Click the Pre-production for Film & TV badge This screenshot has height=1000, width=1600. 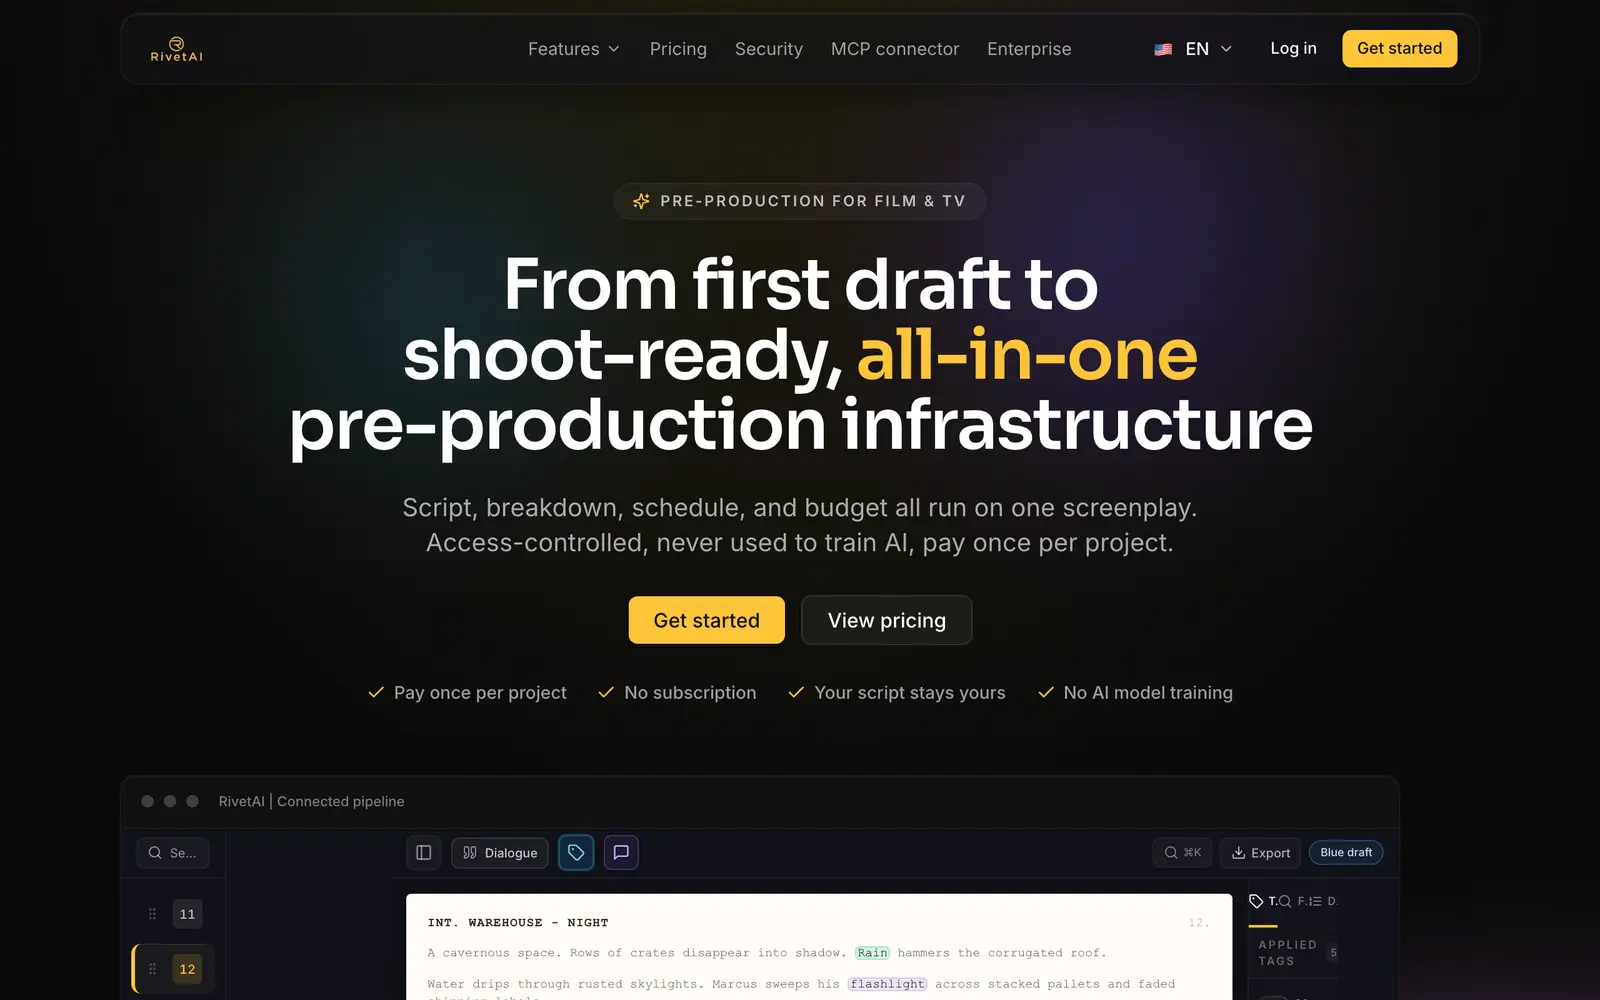click(800, 201)
